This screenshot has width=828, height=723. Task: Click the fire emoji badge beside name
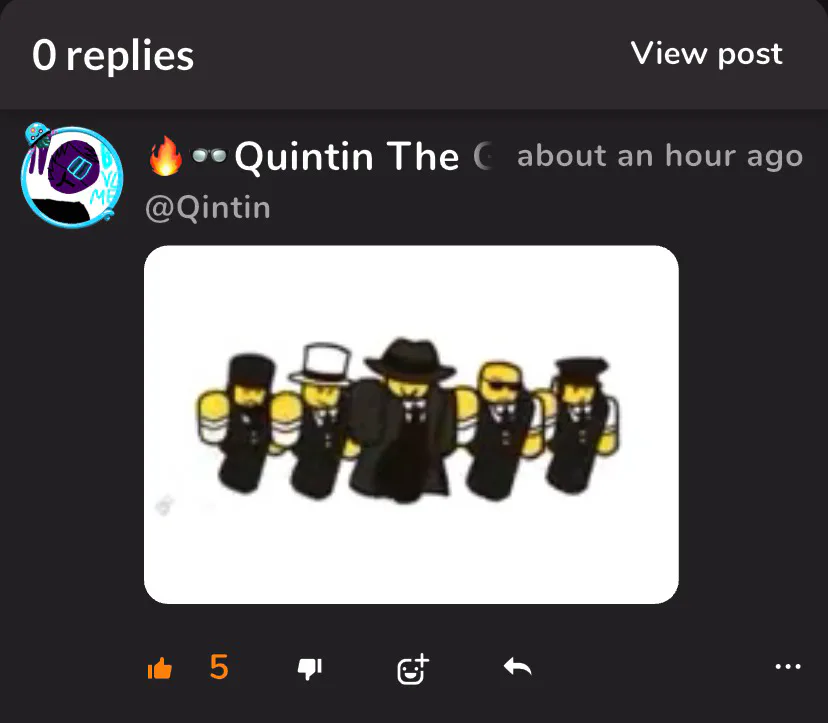pos(166,156)
